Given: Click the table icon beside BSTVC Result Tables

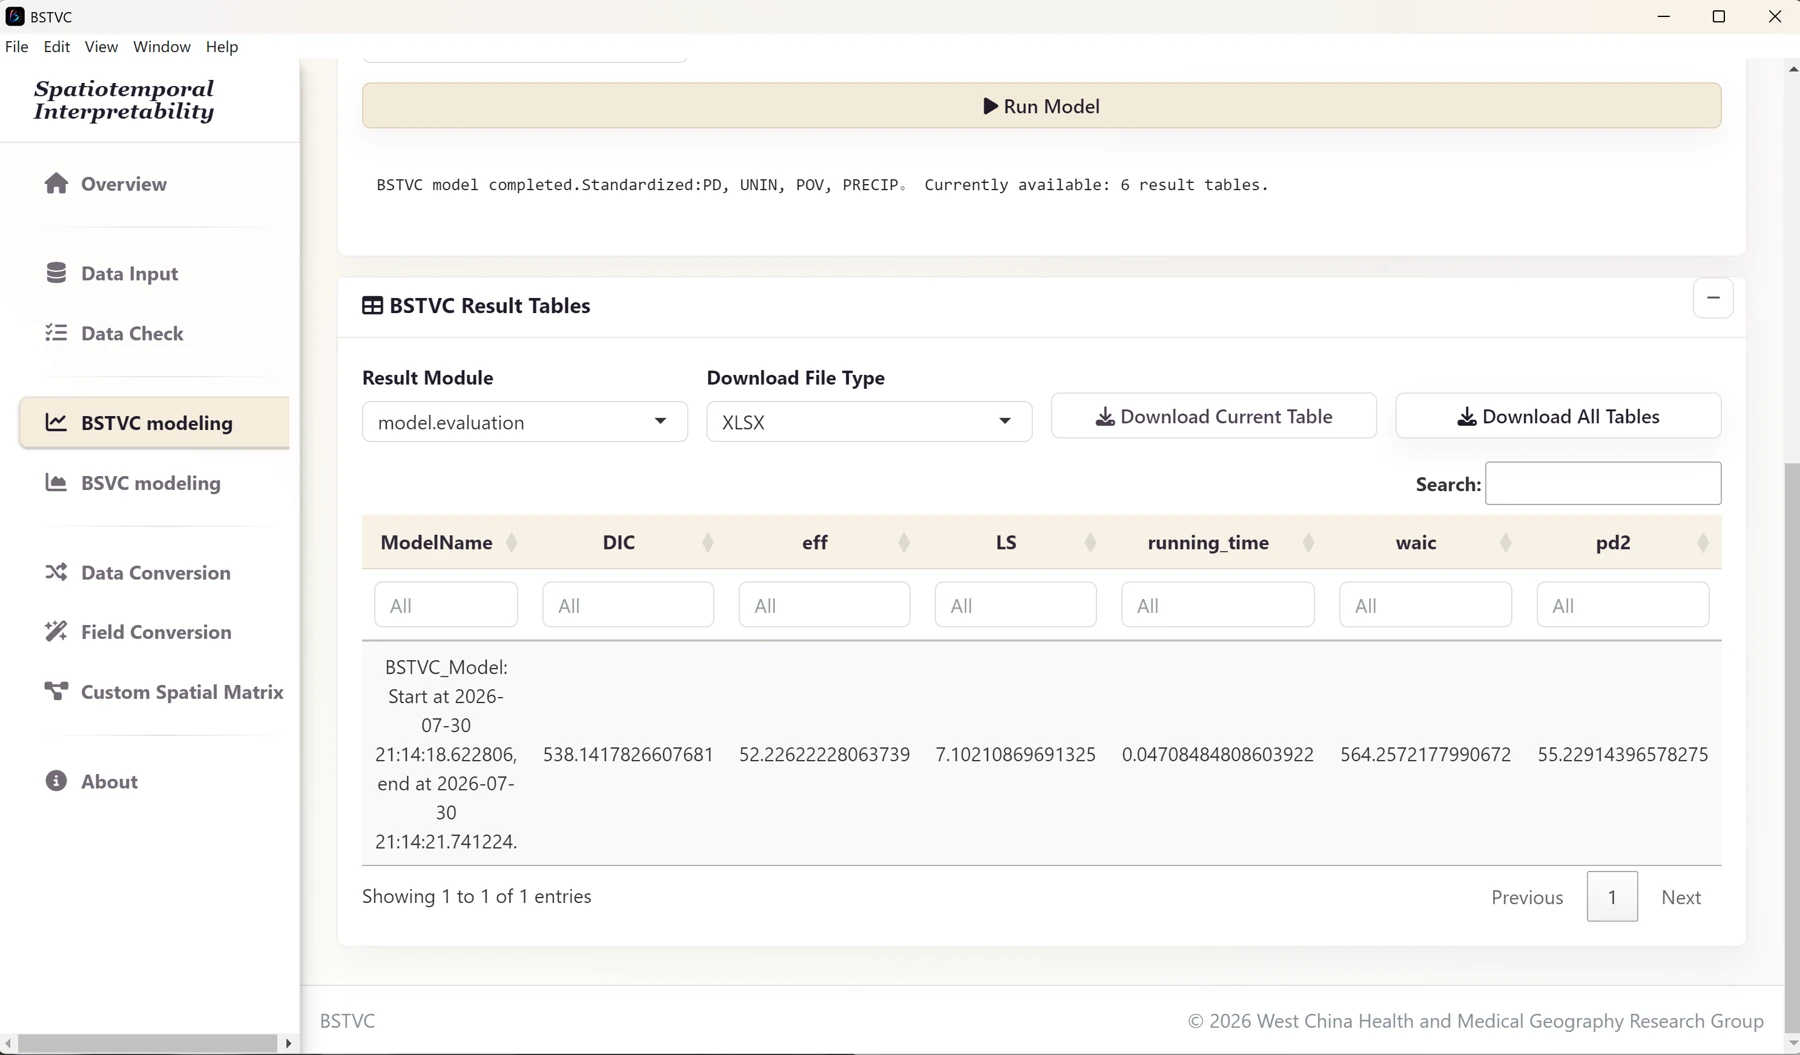Looking at the screenshot, I should click(x=372, y=306).
